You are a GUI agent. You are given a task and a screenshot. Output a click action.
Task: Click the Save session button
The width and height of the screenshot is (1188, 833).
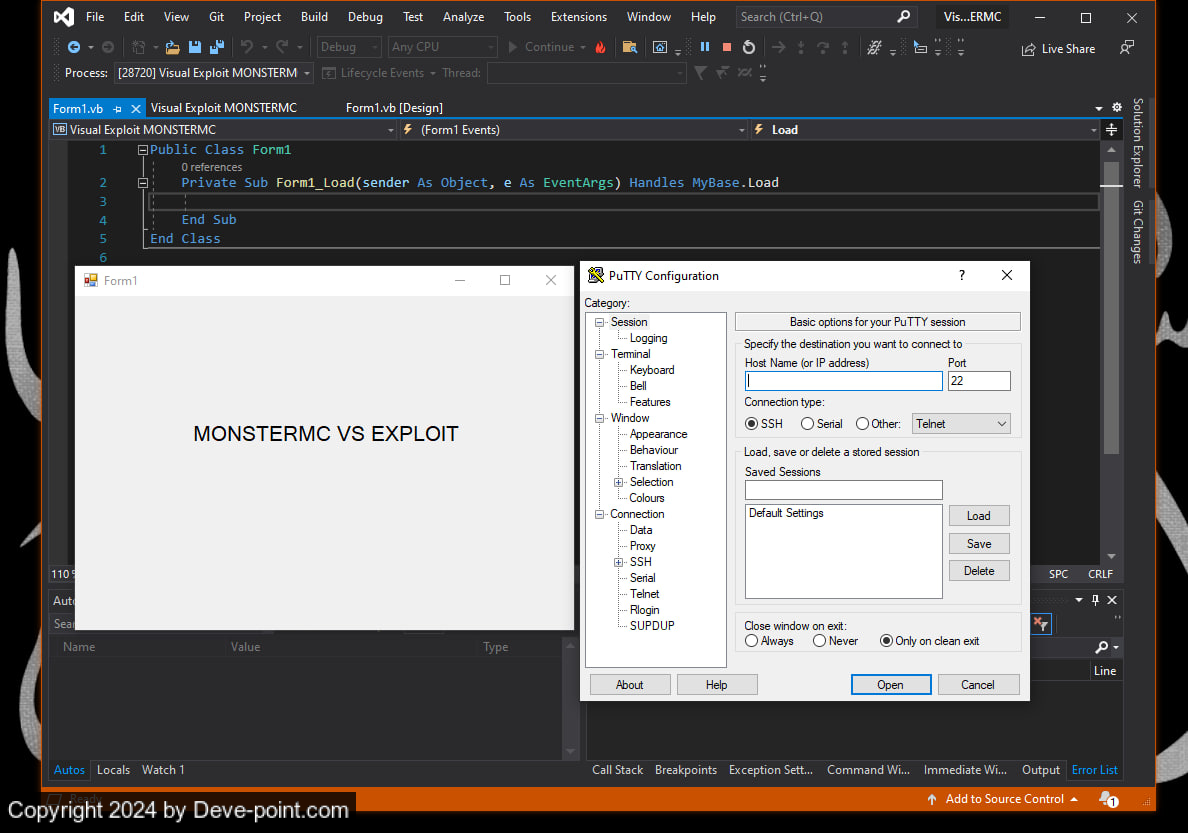[979, 544]
